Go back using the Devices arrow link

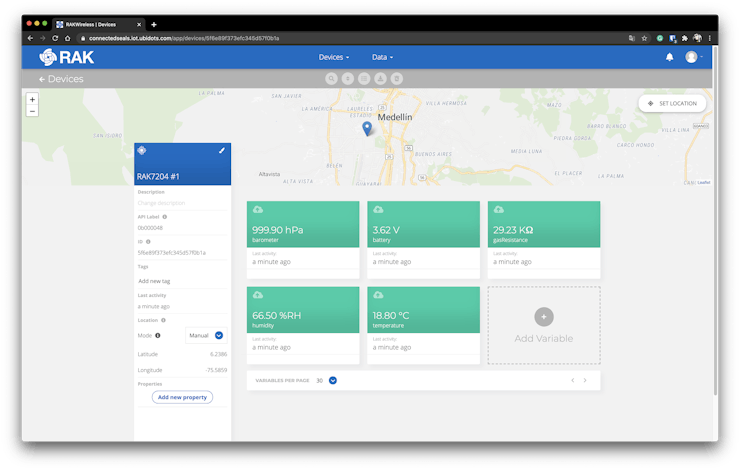click(x=61, y=79)
